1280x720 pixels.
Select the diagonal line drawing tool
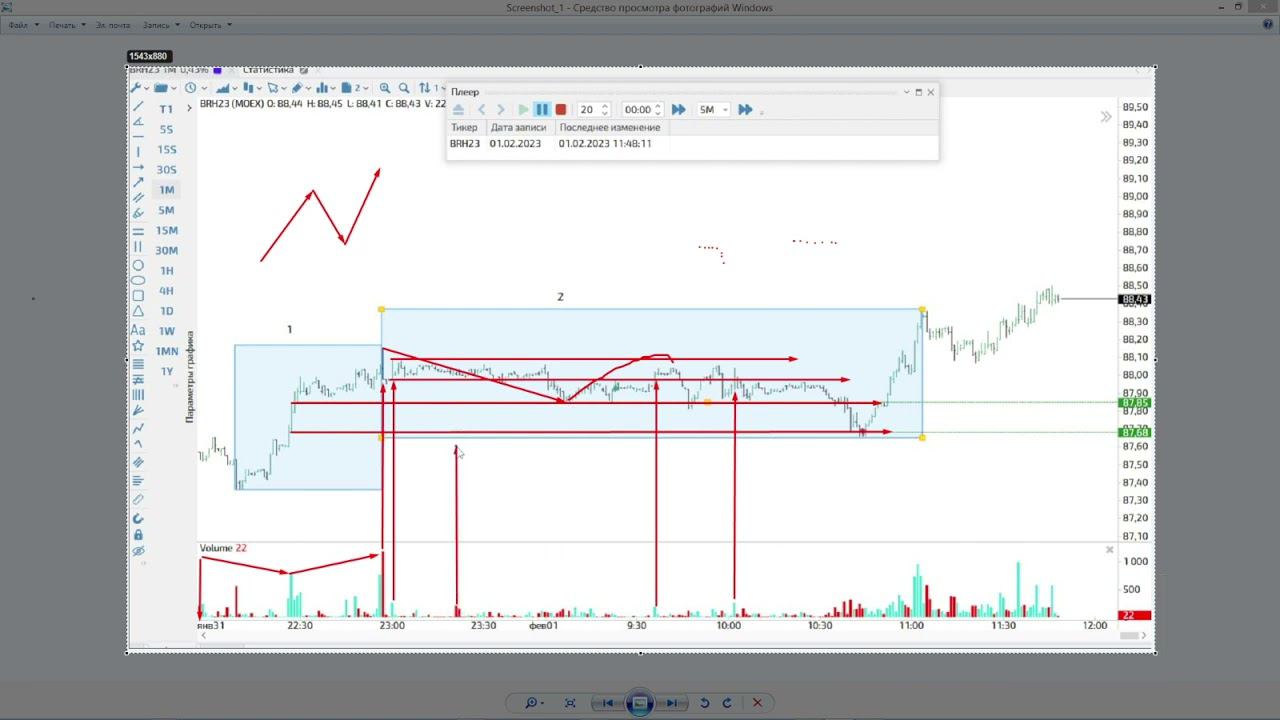[x=138, y=106]
